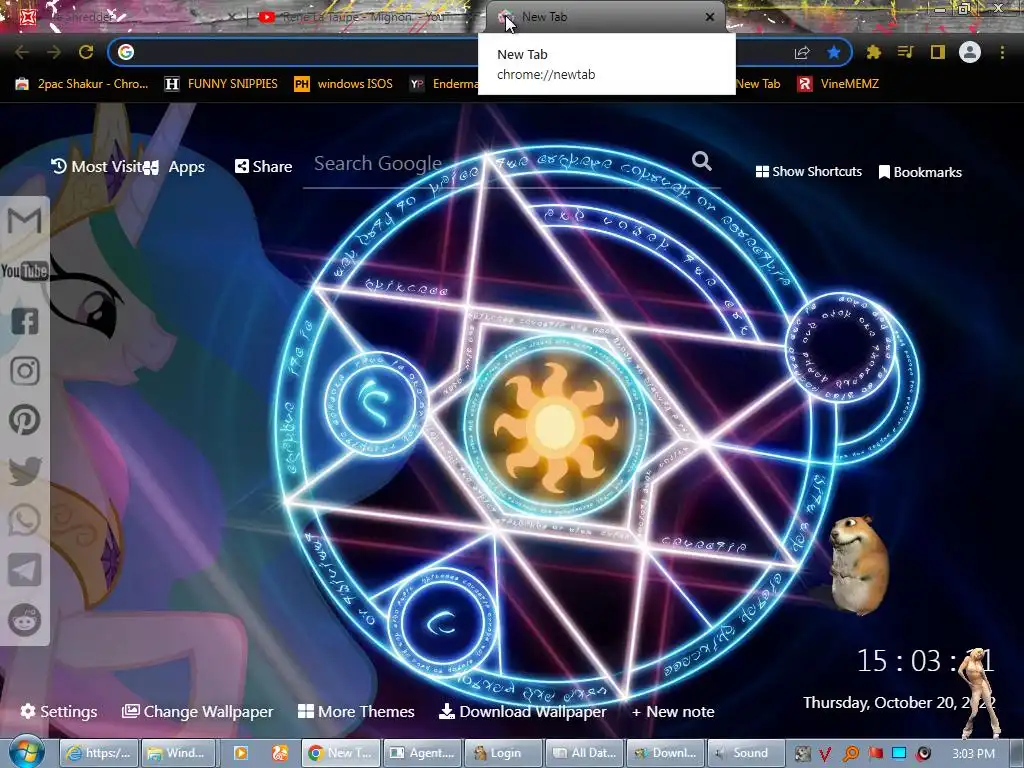Go back using the back arrow
Screen dimensions: 1024x768
[22, 52]
